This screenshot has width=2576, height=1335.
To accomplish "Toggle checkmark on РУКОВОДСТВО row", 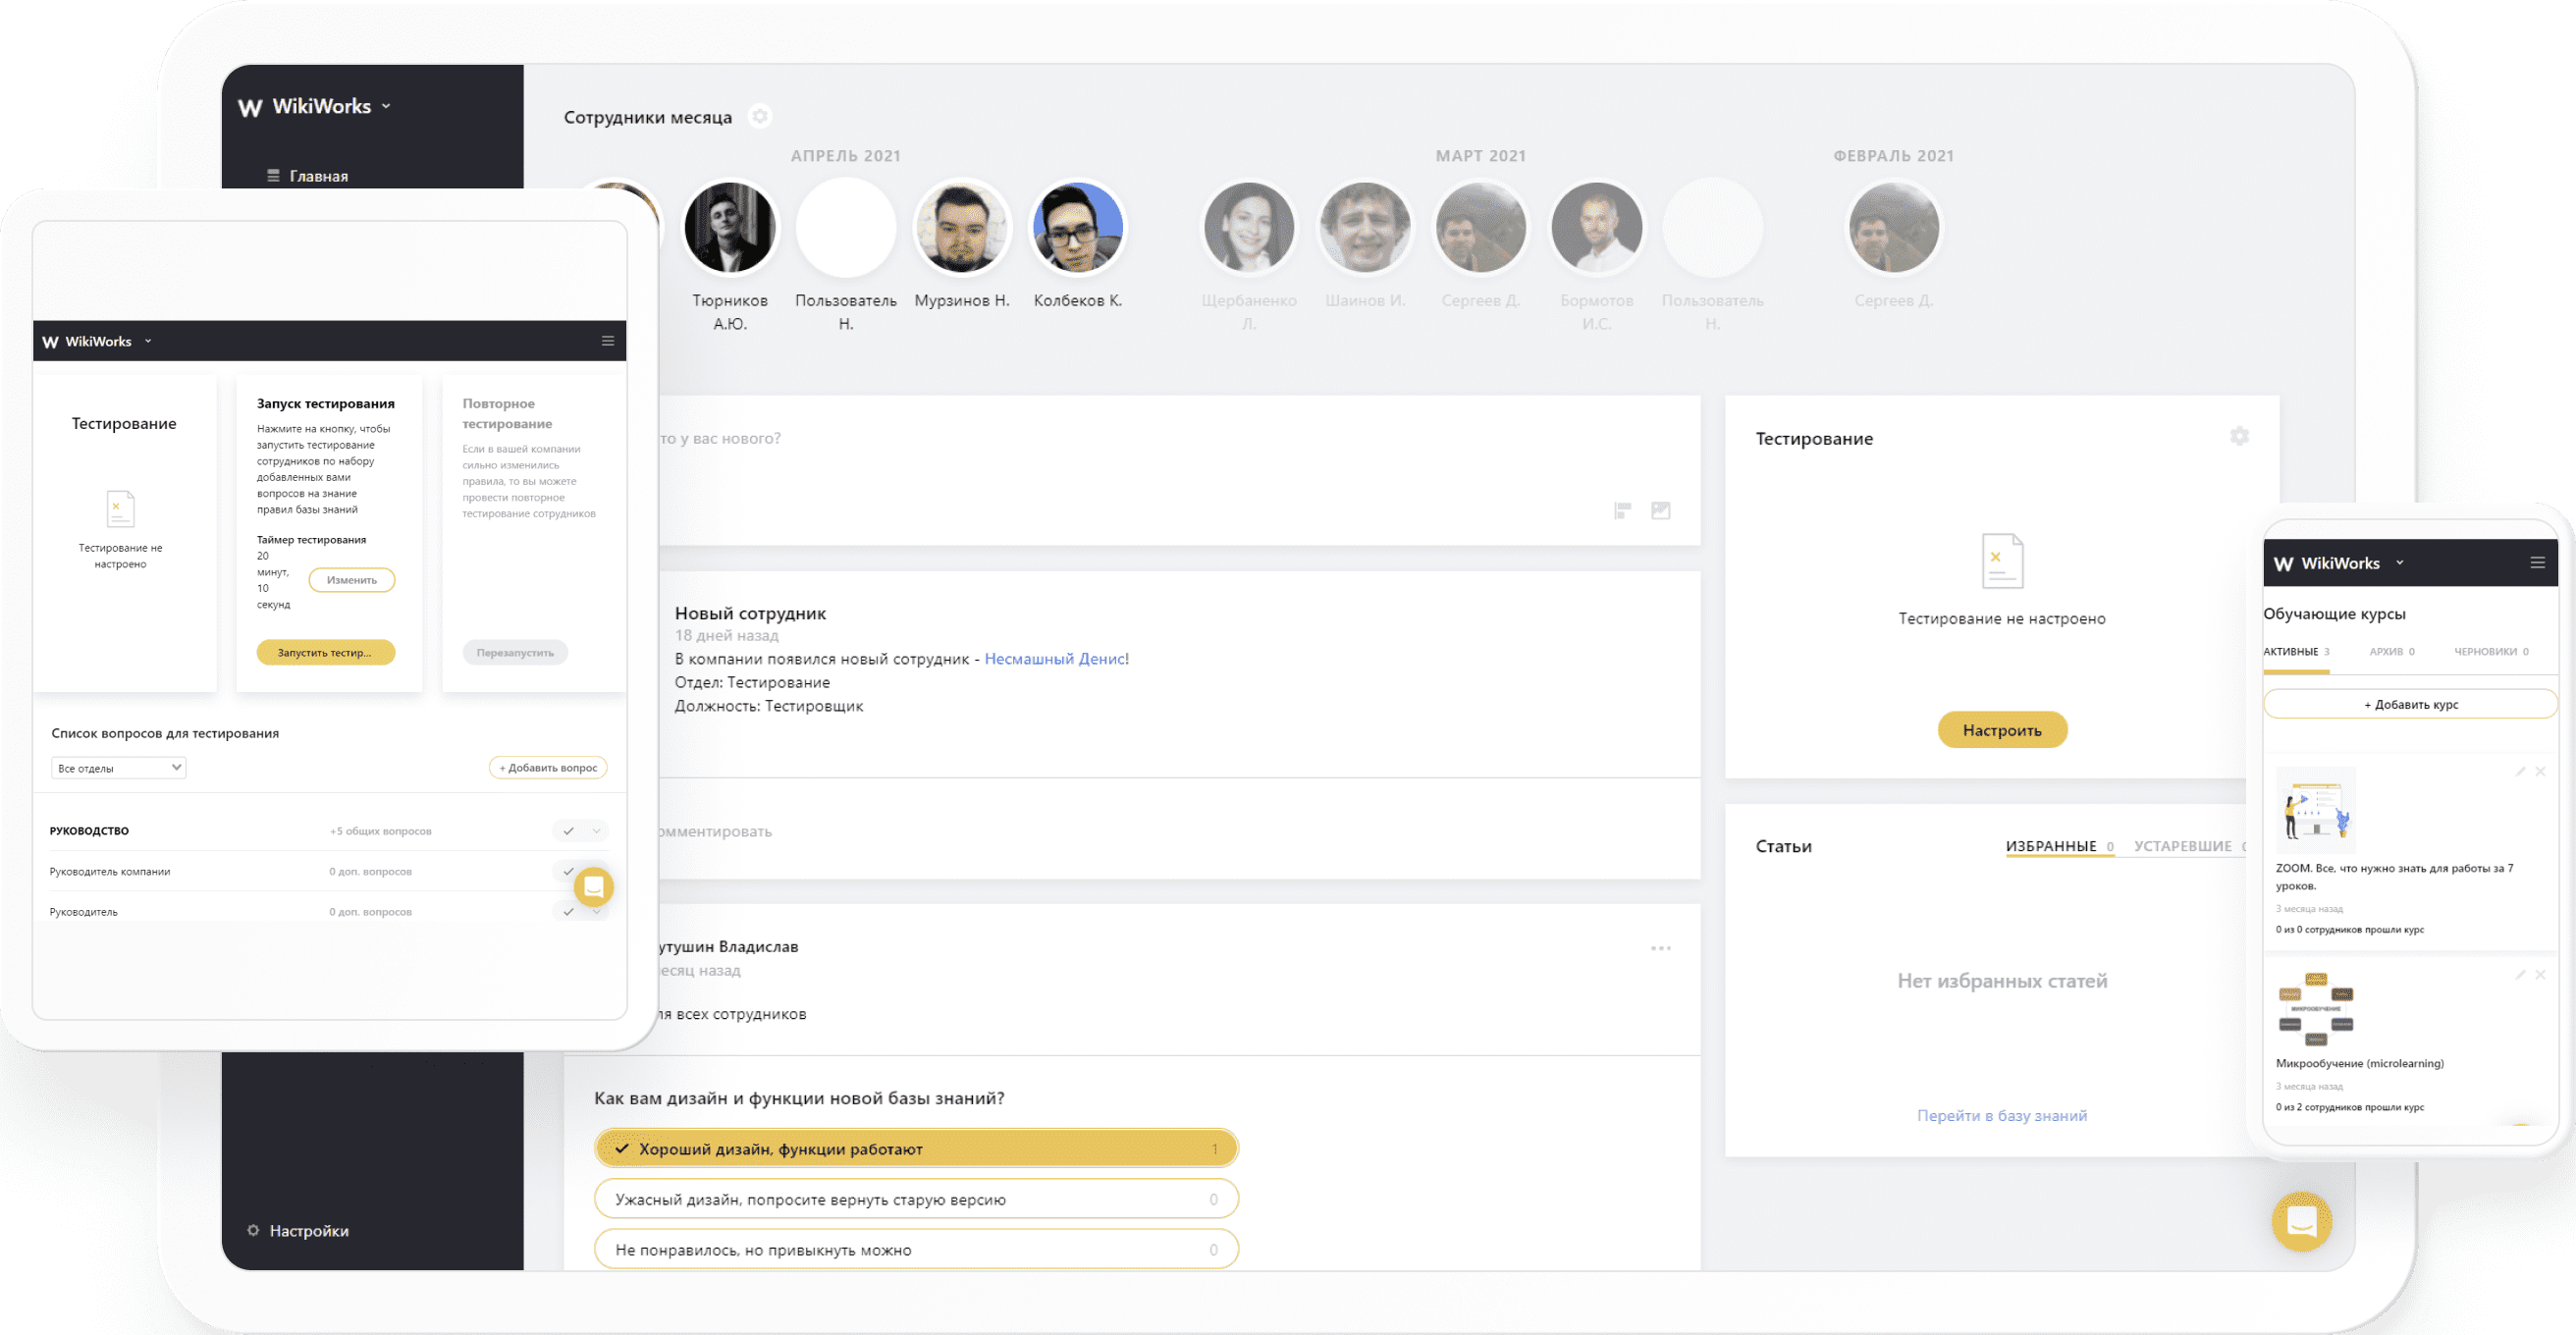I will (x=568, y=831).
